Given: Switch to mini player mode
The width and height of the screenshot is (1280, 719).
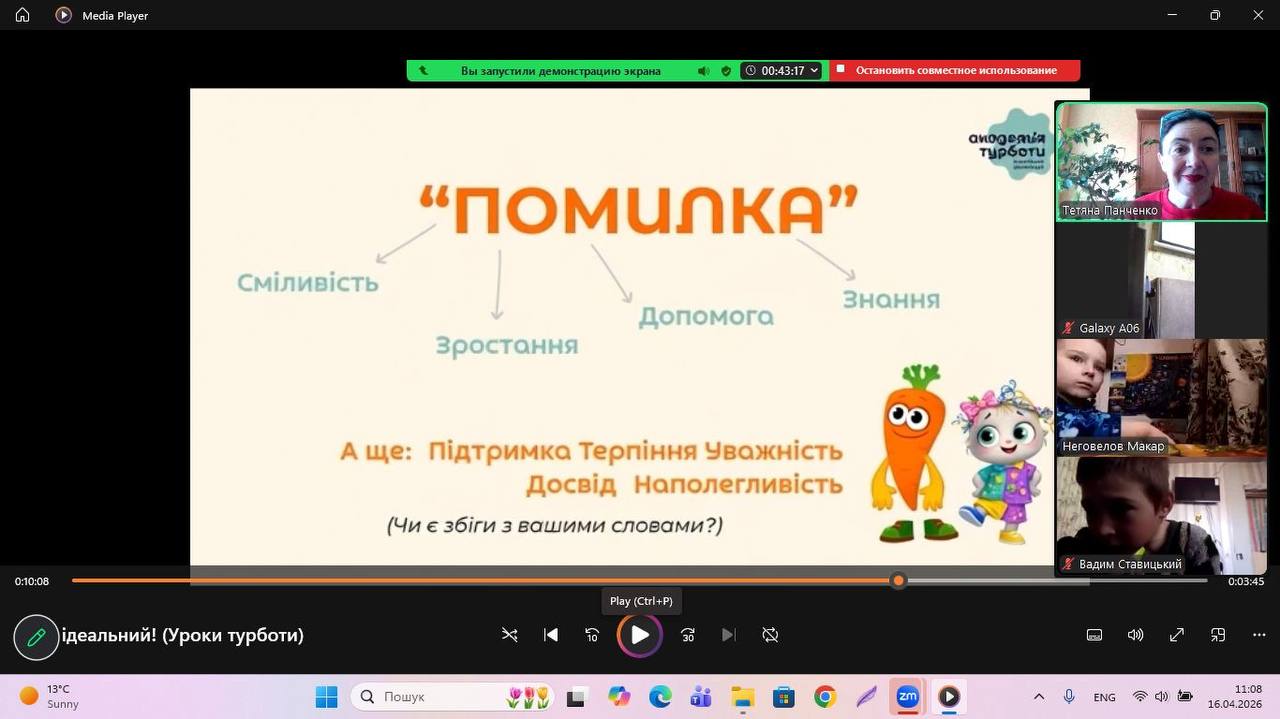Looking at the screenshot, I should (x=1218, y=635).
